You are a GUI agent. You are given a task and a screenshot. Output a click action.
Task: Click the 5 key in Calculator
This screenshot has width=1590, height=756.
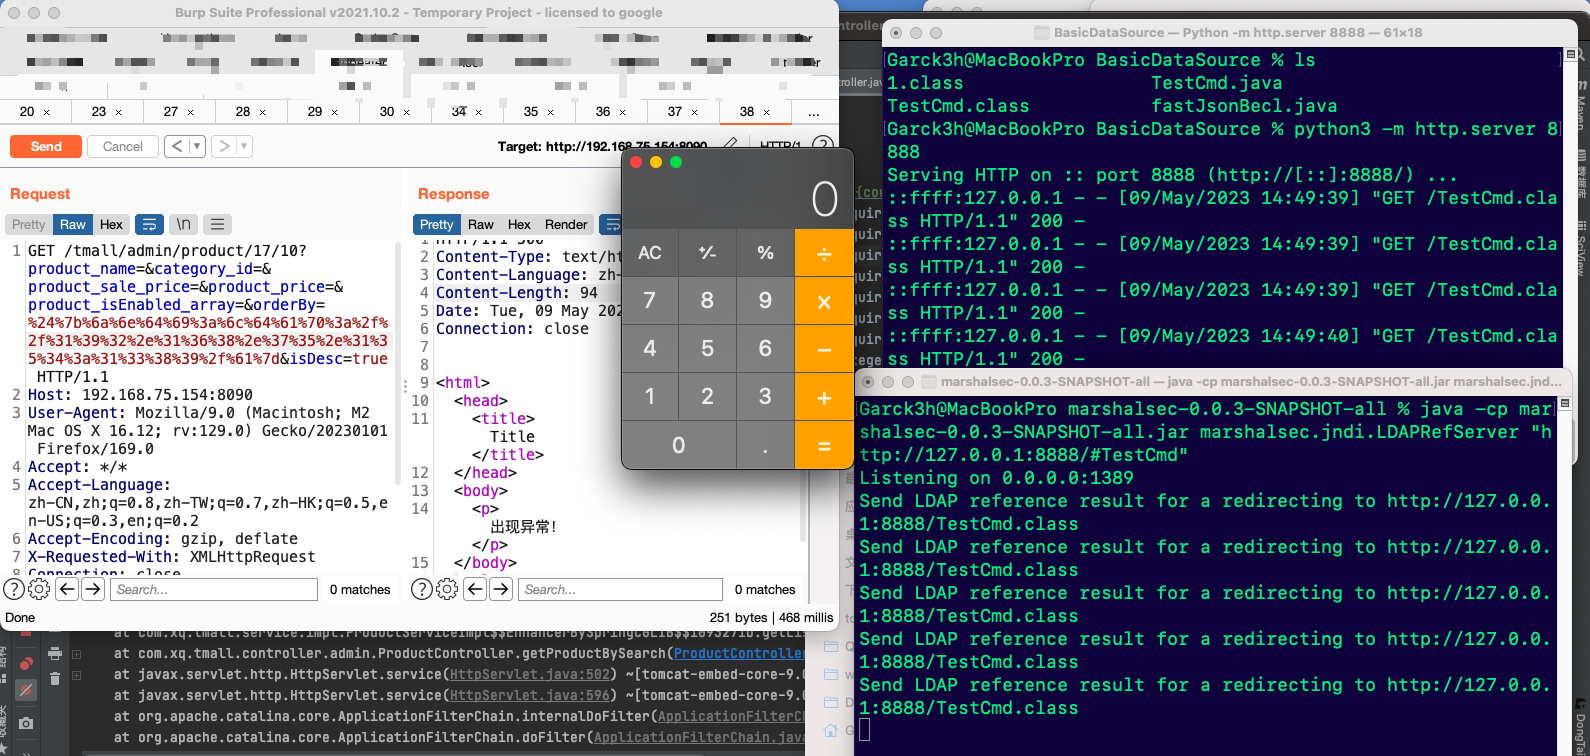click(x=707, y=349)
